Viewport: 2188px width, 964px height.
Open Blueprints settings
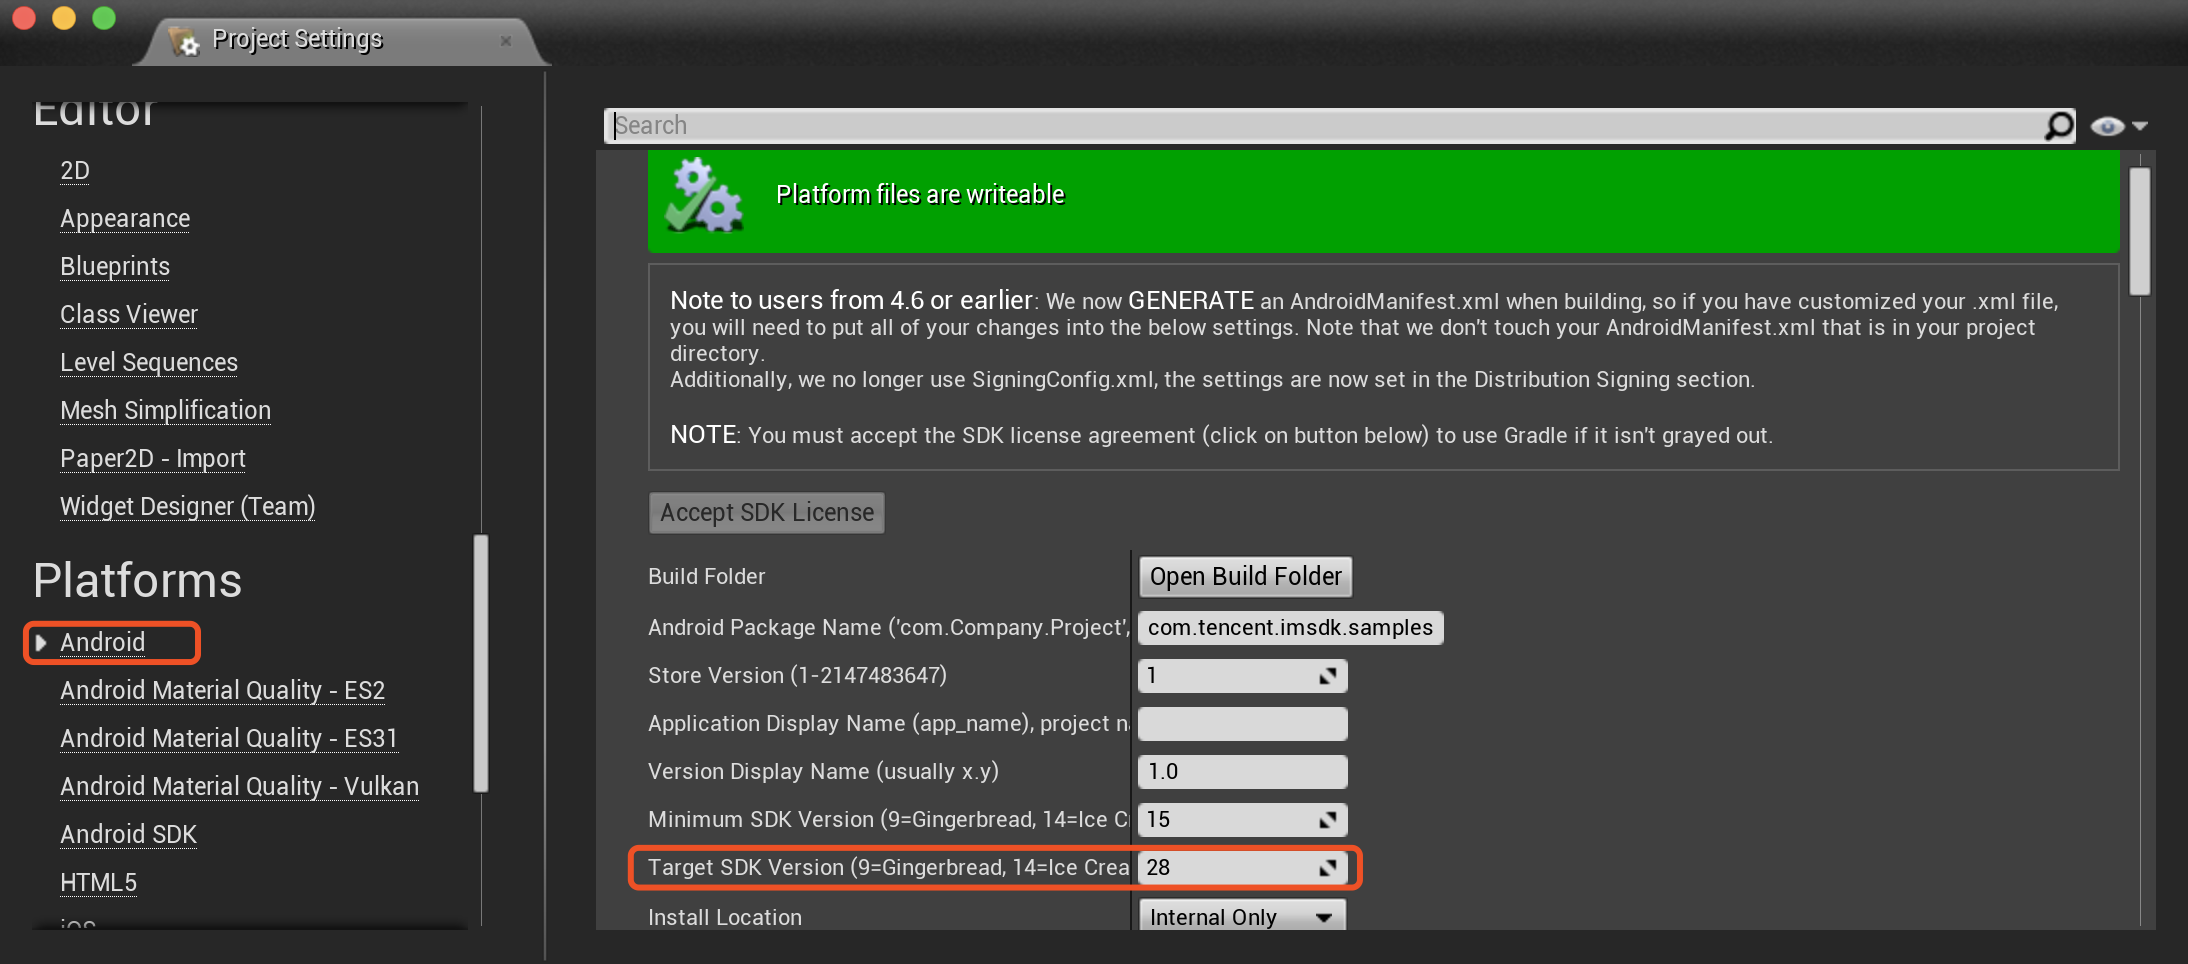[x=115, y=267]
